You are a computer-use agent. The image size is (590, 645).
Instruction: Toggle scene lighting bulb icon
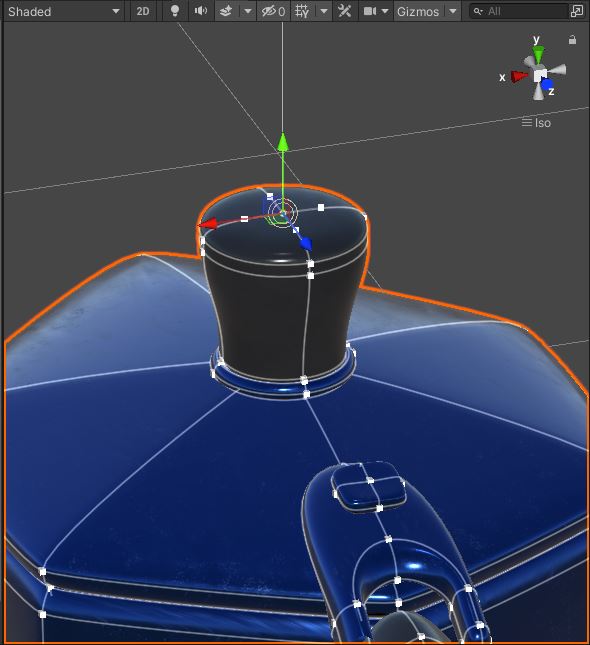tap(175, 11)
